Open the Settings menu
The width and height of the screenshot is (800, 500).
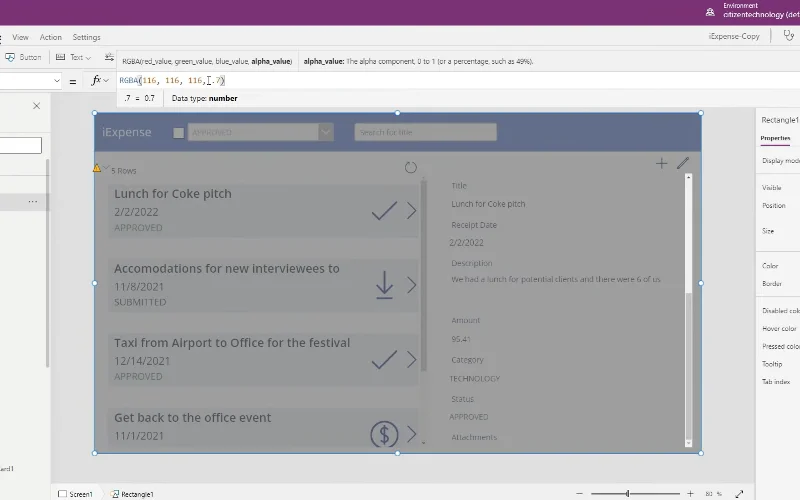coord(86,37)
